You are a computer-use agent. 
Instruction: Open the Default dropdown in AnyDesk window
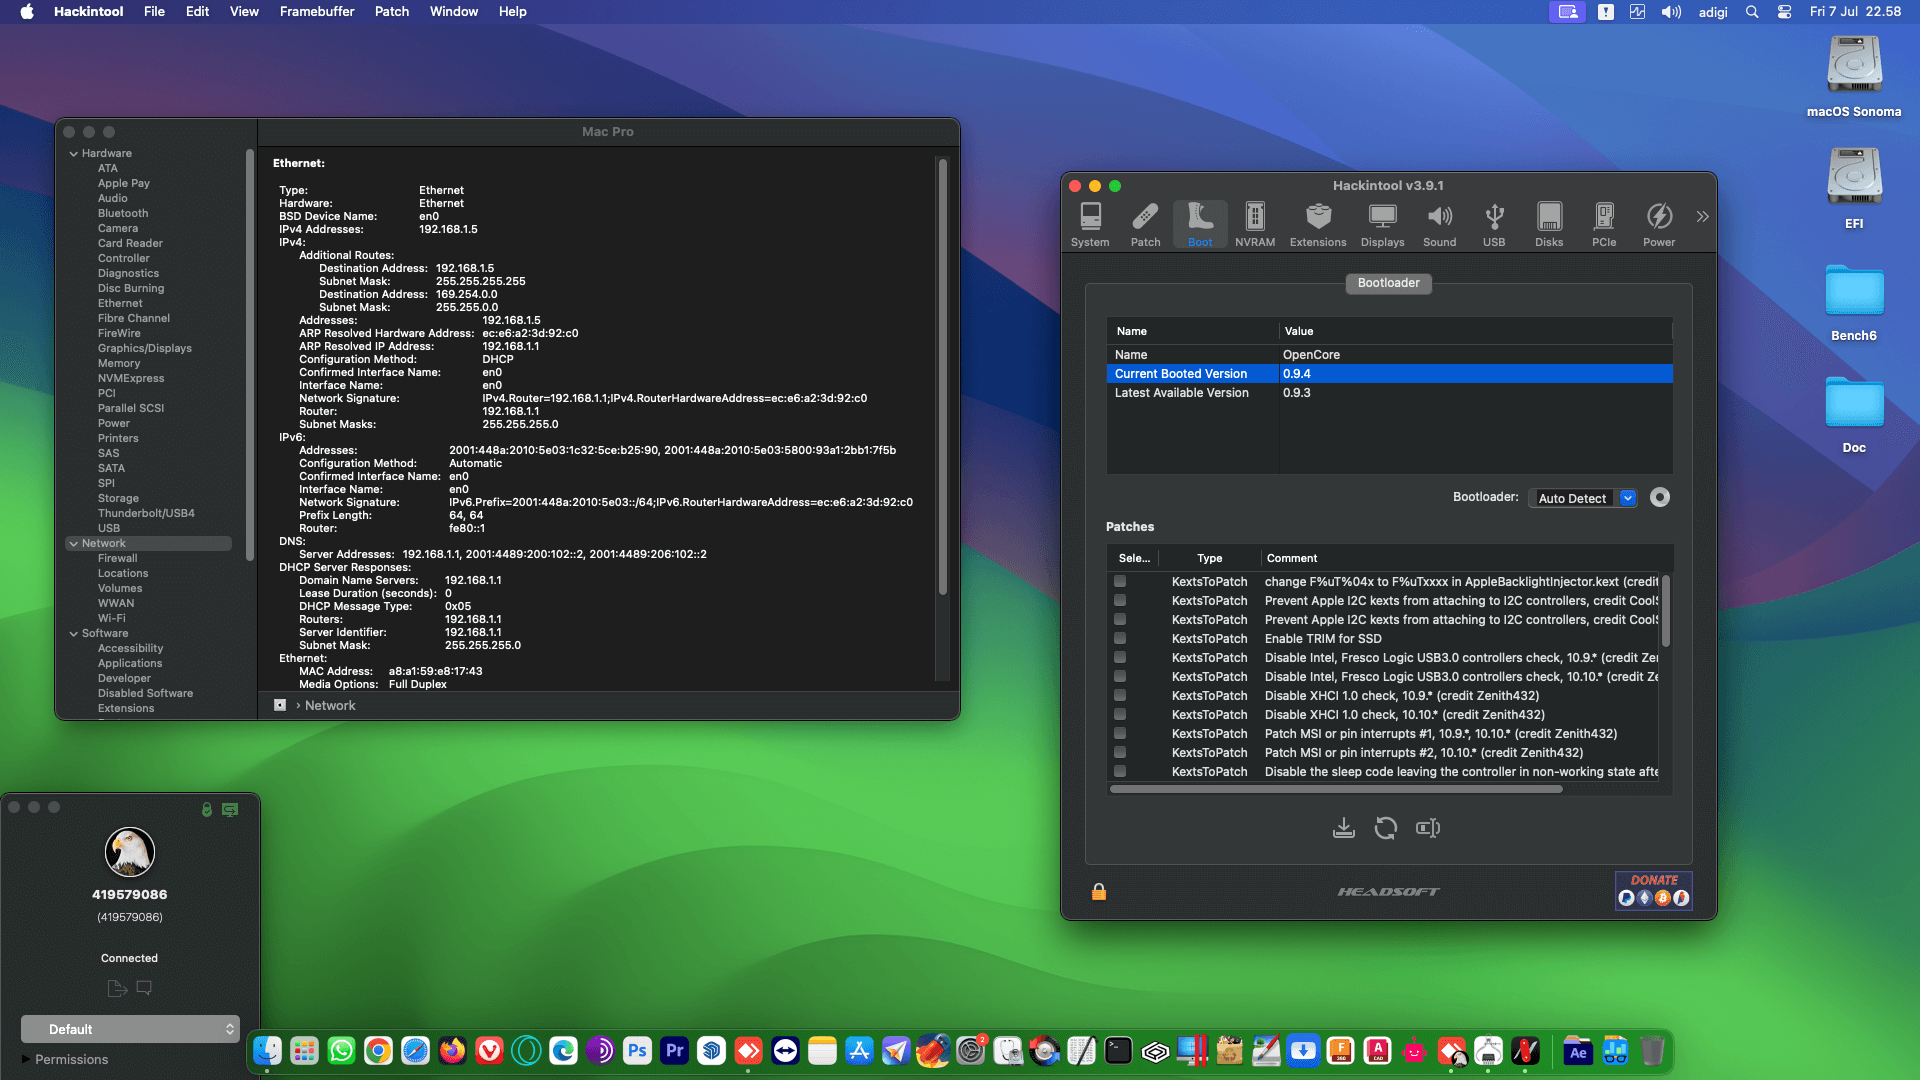130,1029
